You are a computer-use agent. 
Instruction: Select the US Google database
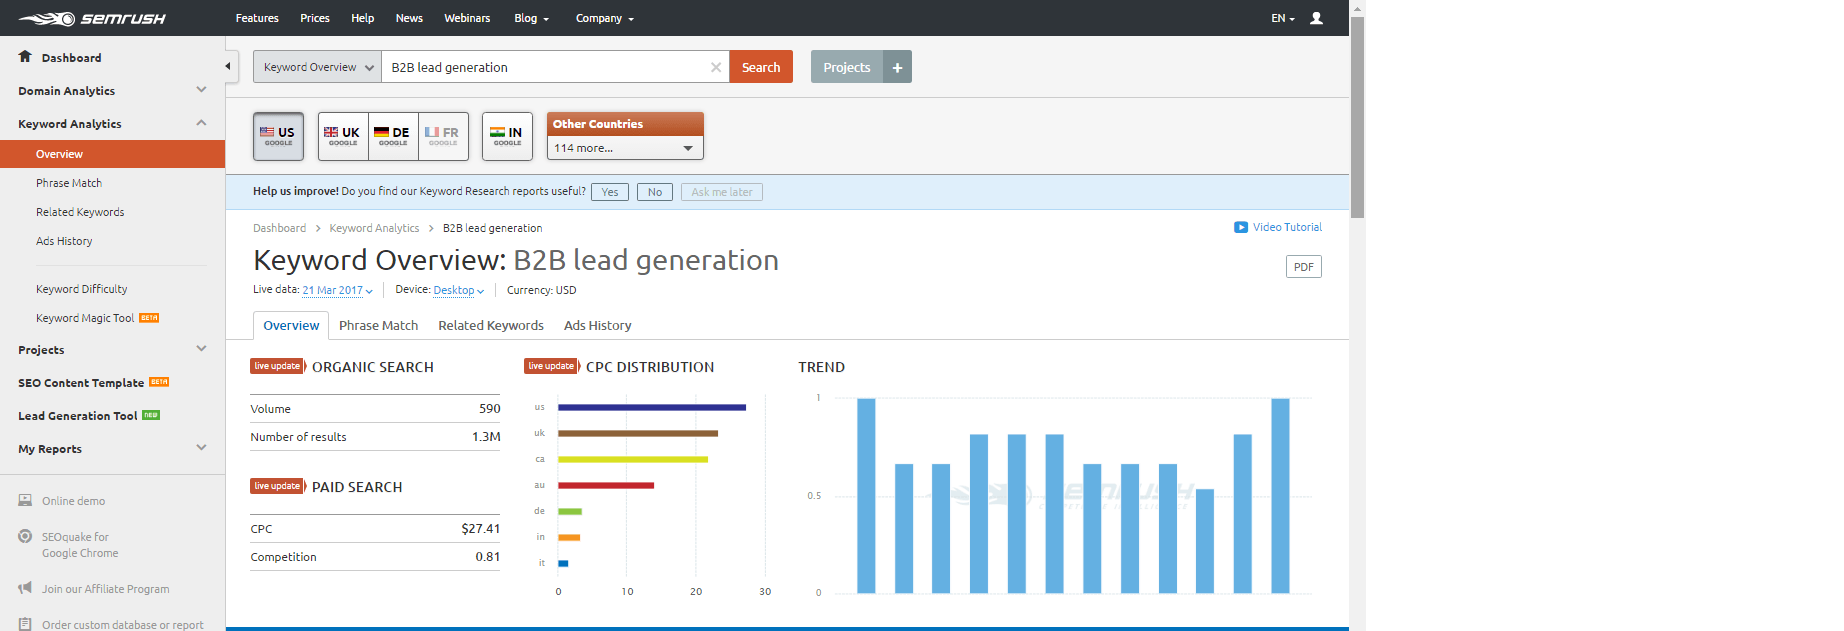[x=278, y=136]
